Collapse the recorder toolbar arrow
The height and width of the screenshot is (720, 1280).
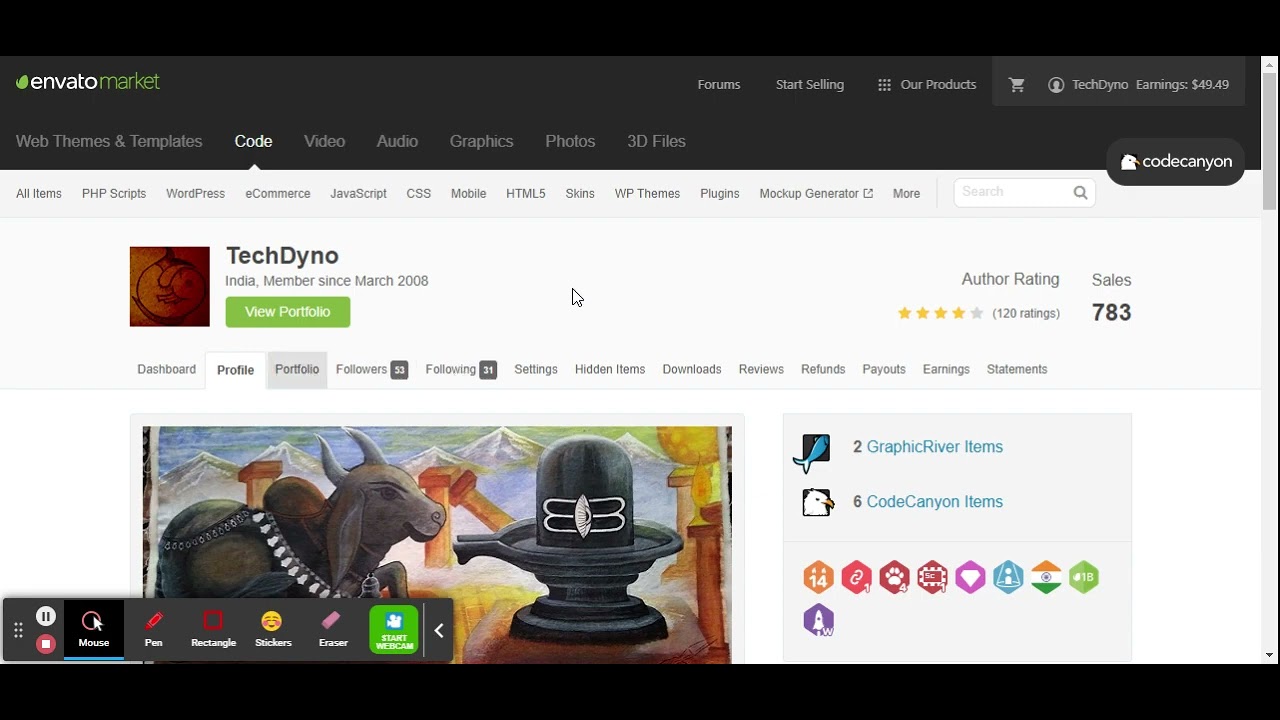tap(438, 630)
